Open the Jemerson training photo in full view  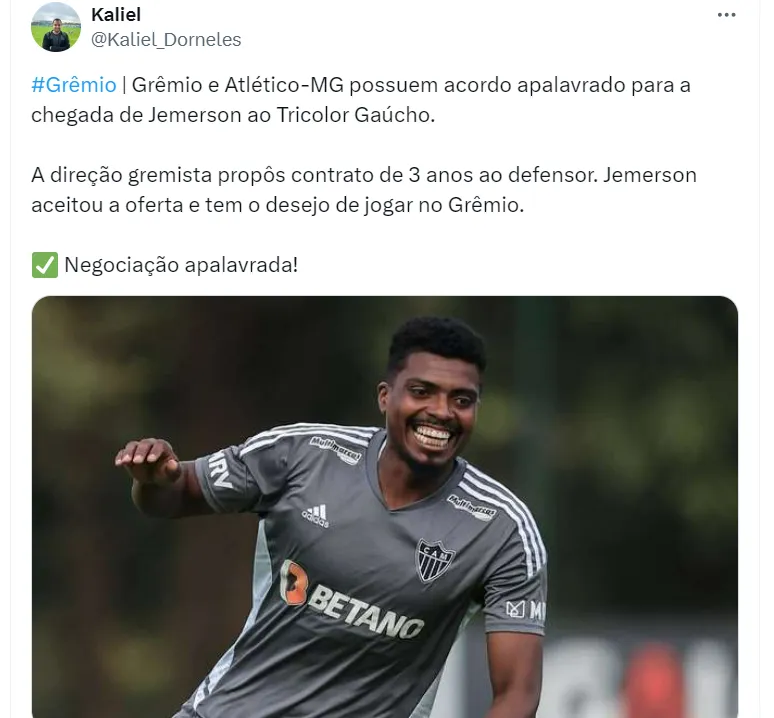(x=385, y=507)
